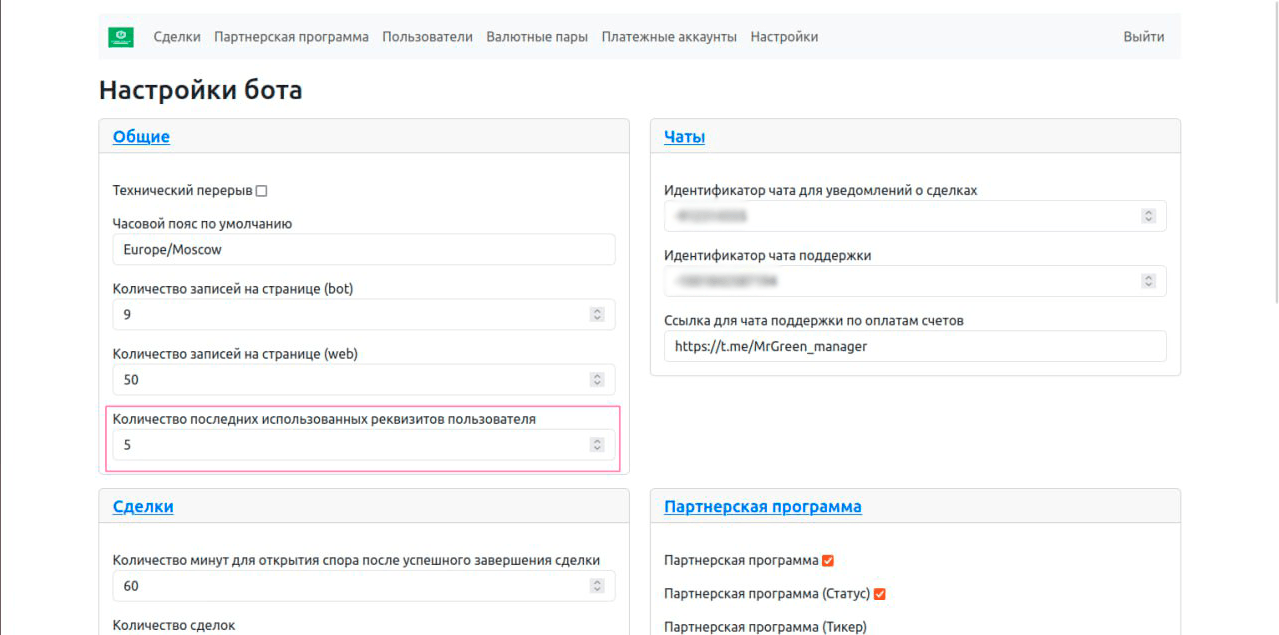Screen dimensions: 1279x635
Task: Click the Часовой пояс по умолчанию field
Action: click(364, 249)
